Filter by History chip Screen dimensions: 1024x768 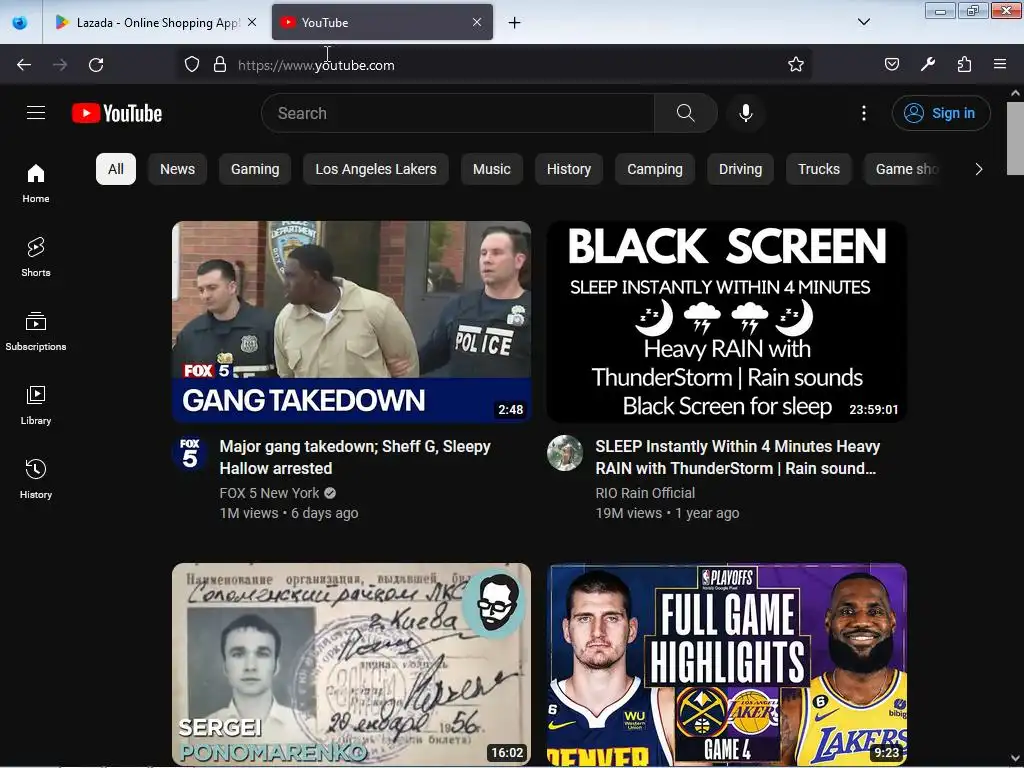pyautogui.click(x=569, y=169)
